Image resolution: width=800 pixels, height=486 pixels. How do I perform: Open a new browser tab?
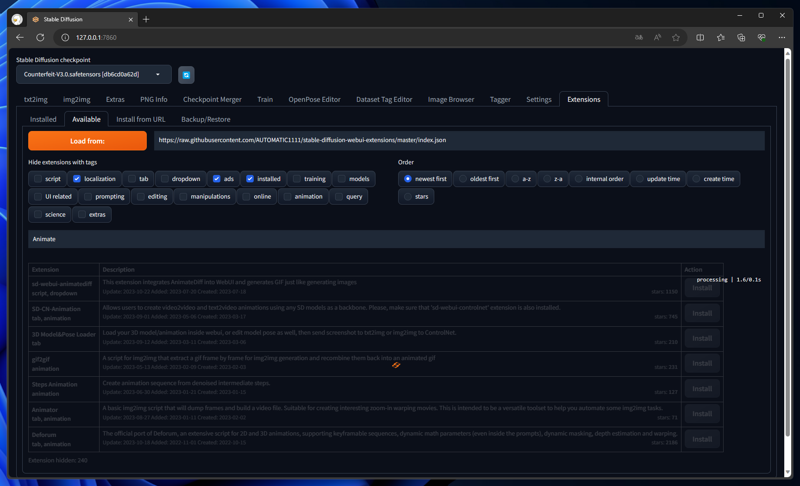pyautogui.click(x=146, y=19)
